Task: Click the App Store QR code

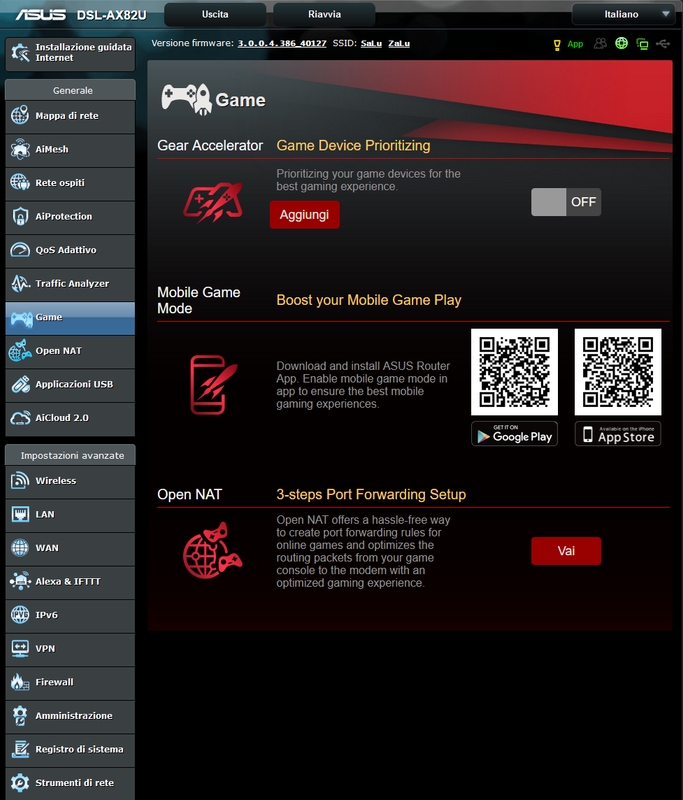Action: tap(618, 372)
